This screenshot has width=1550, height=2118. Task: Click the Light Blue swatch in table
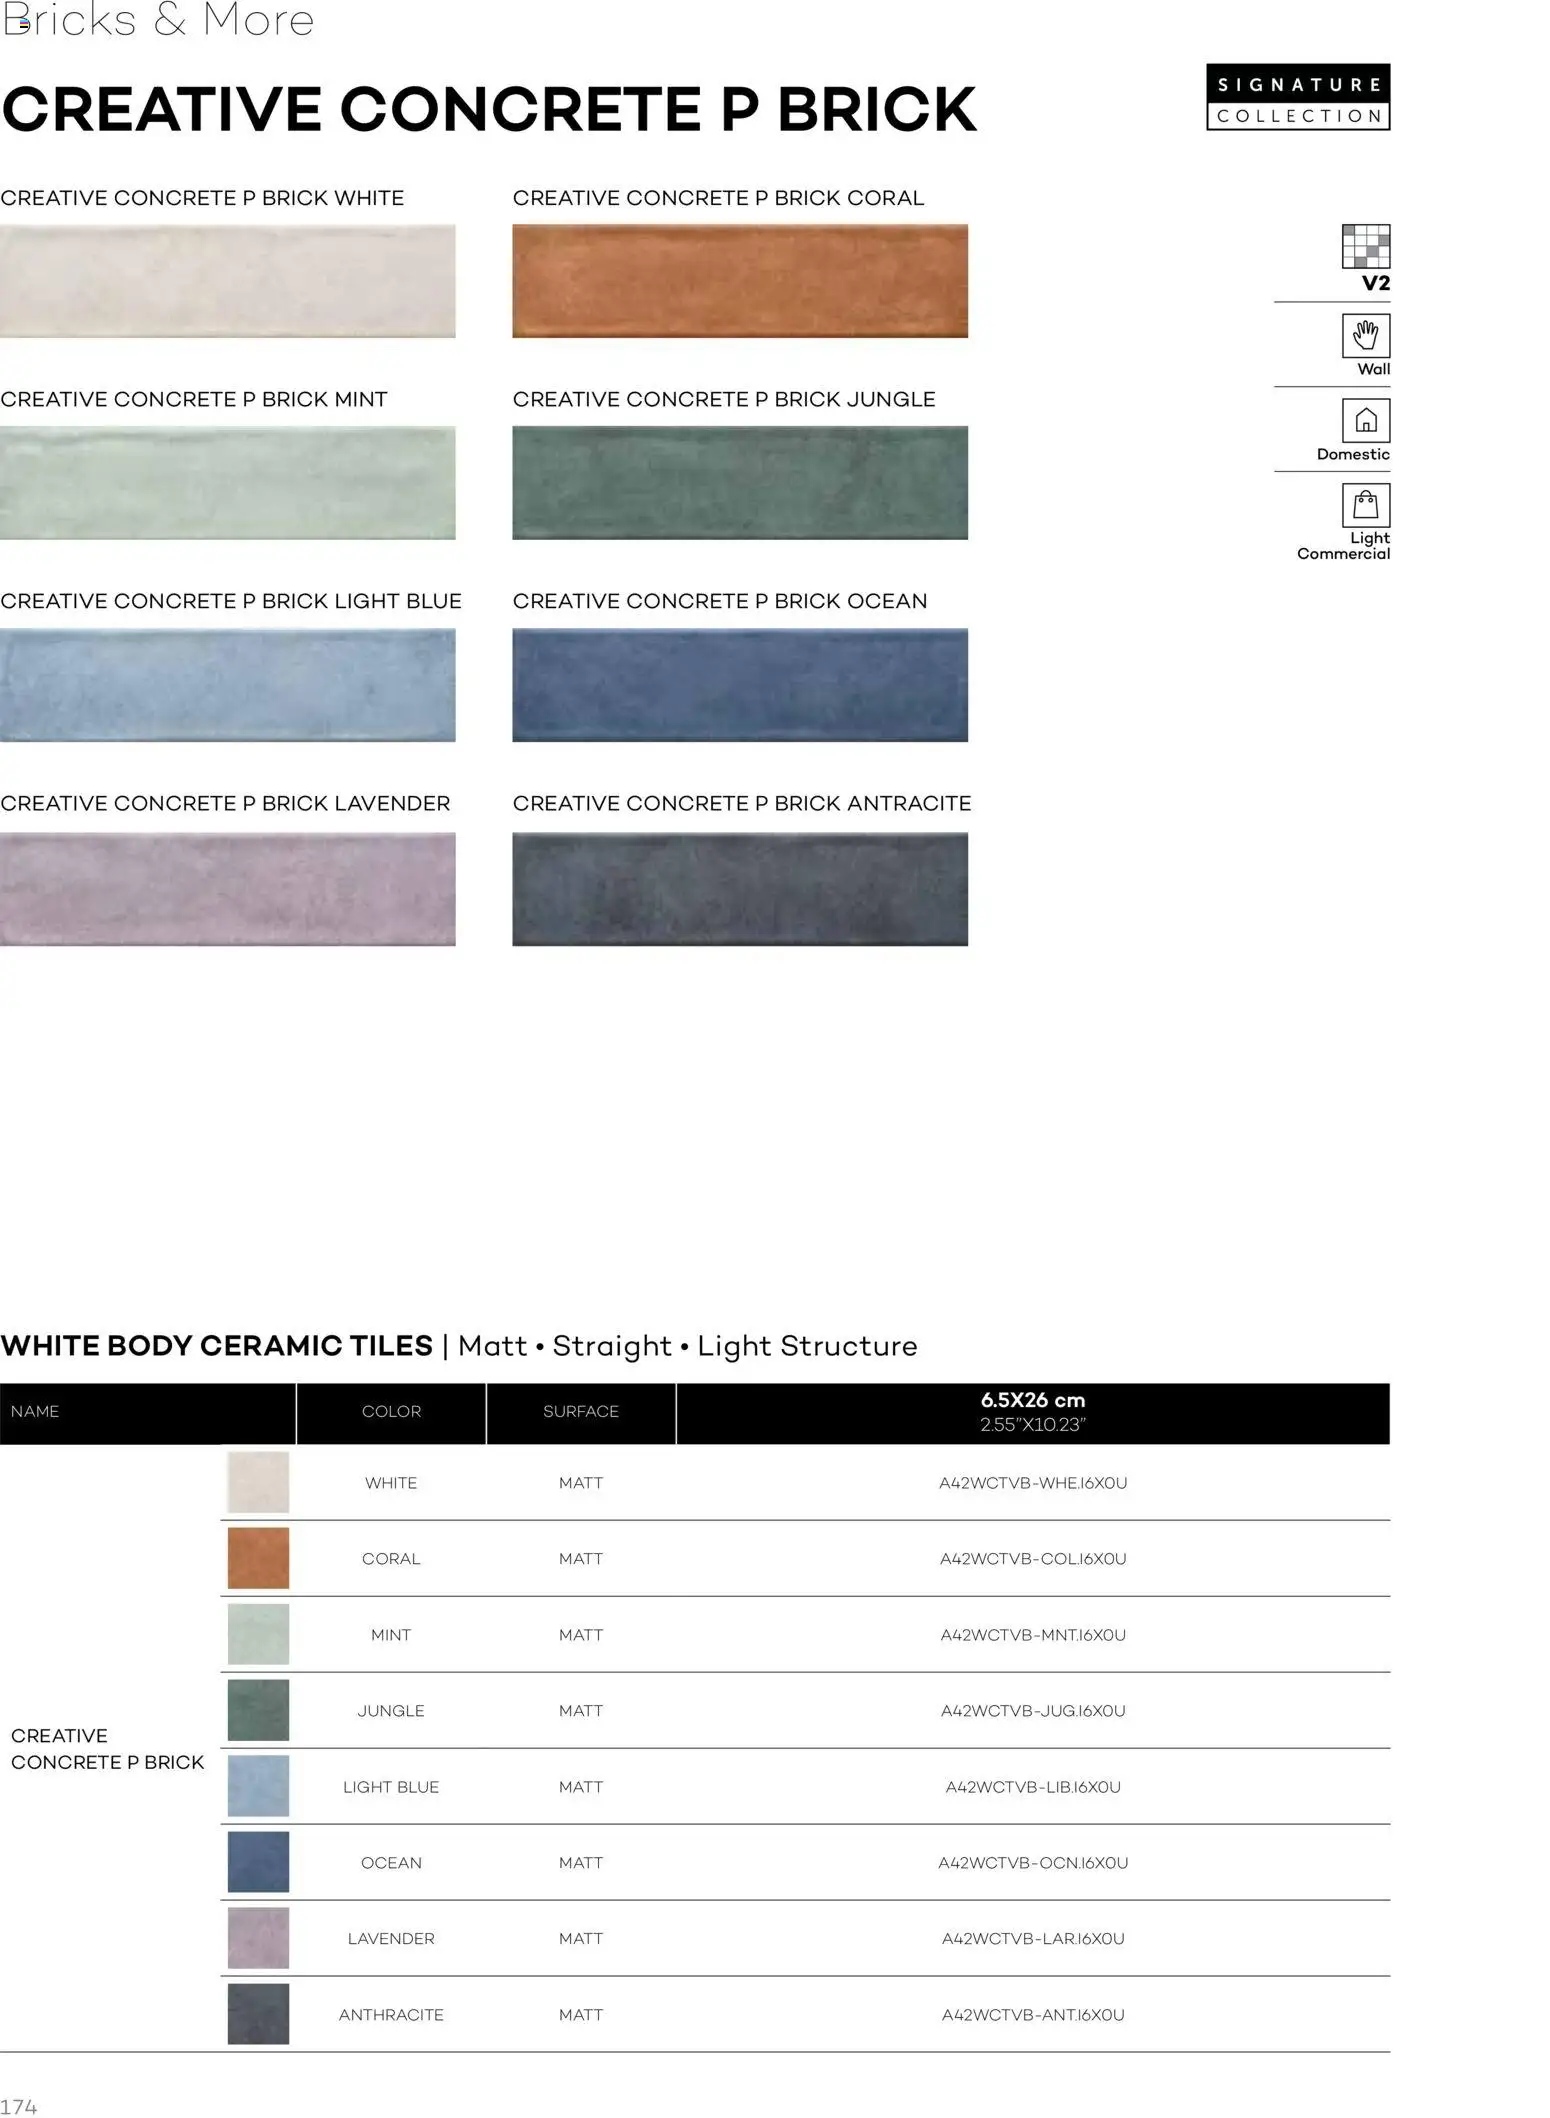point(258,1787)
